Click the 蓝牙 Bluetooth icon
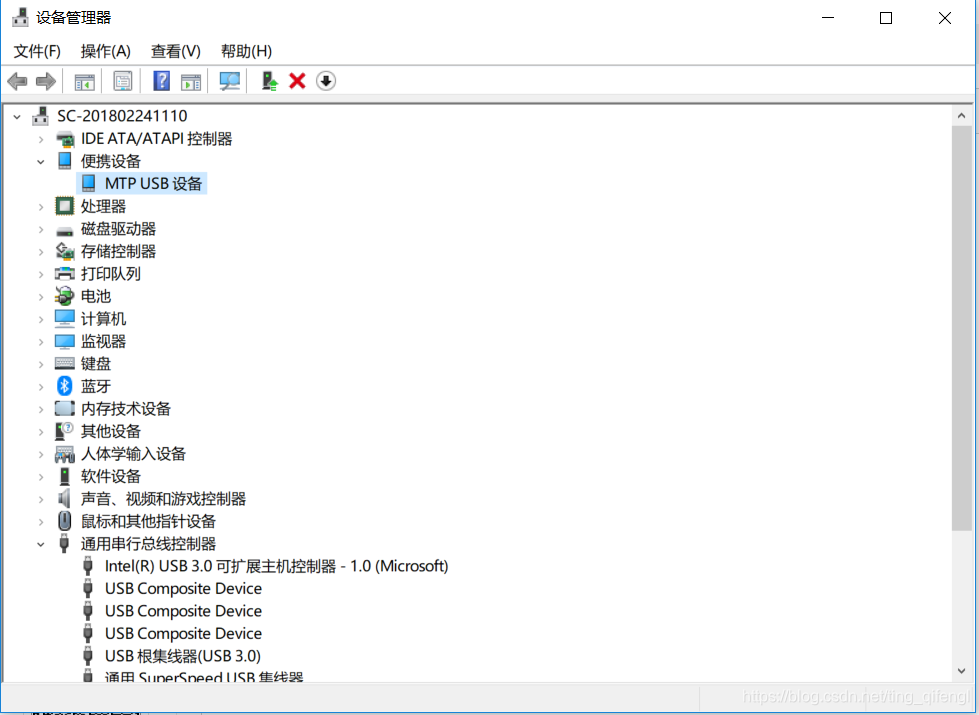 (65, 386)
